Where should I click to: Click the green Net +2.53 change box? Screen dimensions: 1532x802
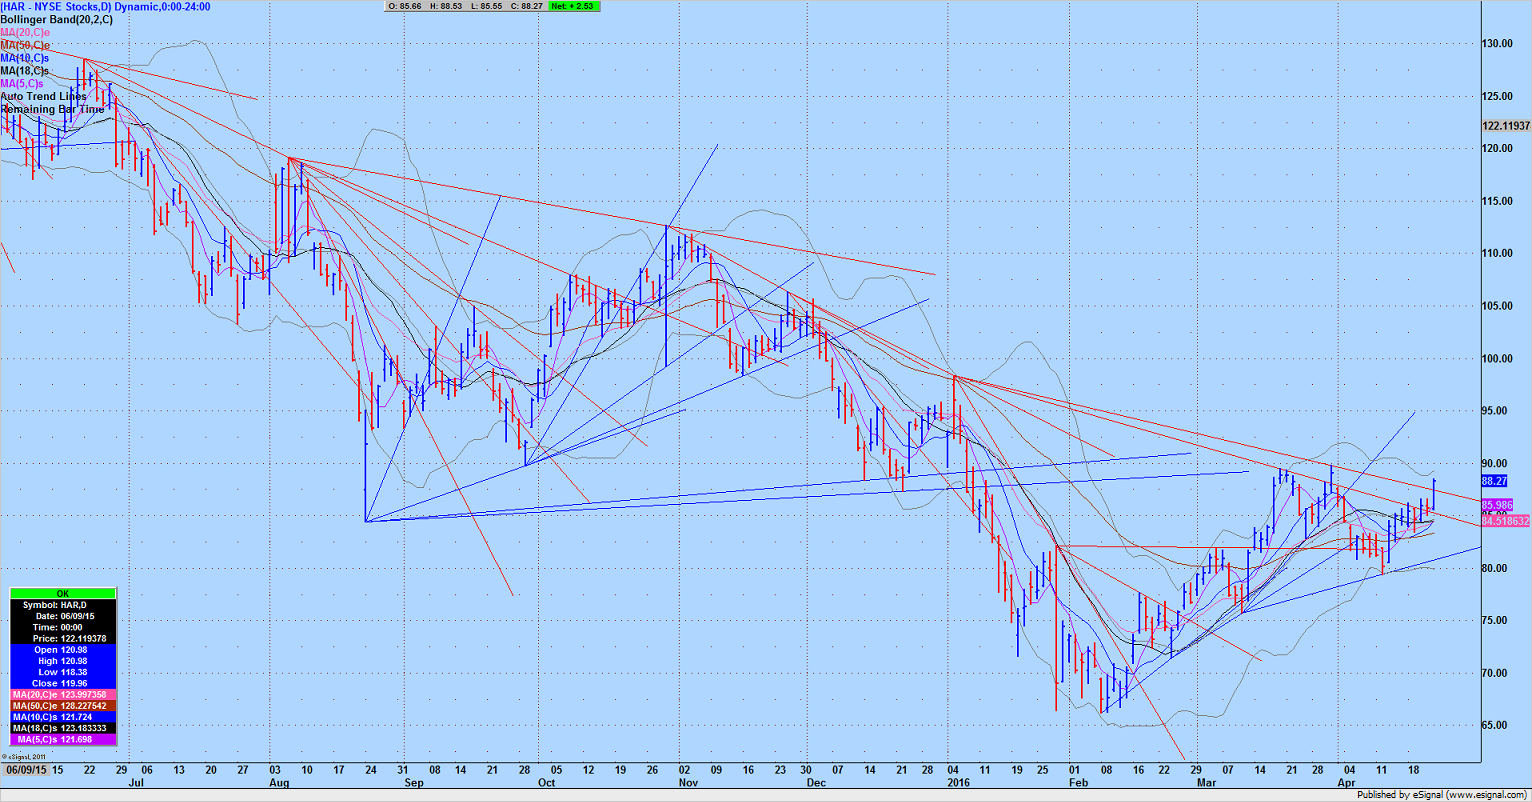(x=574, y=6)
